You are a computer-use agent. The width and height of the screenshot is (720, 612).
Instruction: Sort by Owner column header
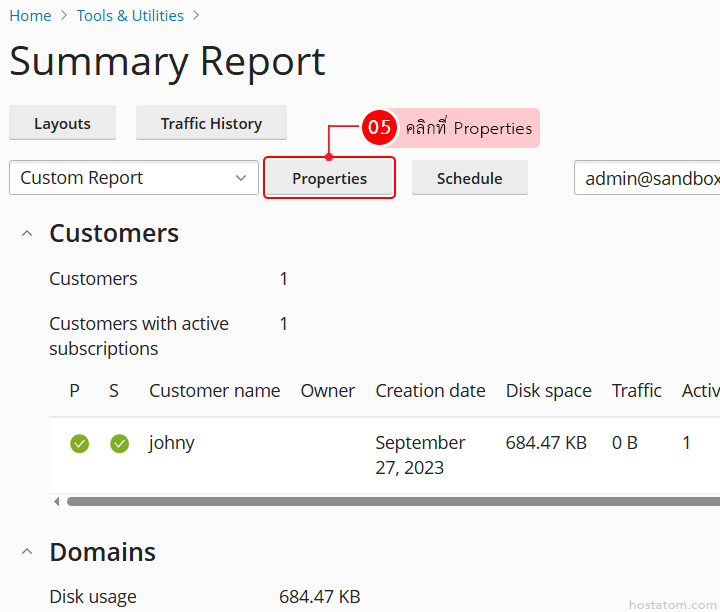point(327,391)
